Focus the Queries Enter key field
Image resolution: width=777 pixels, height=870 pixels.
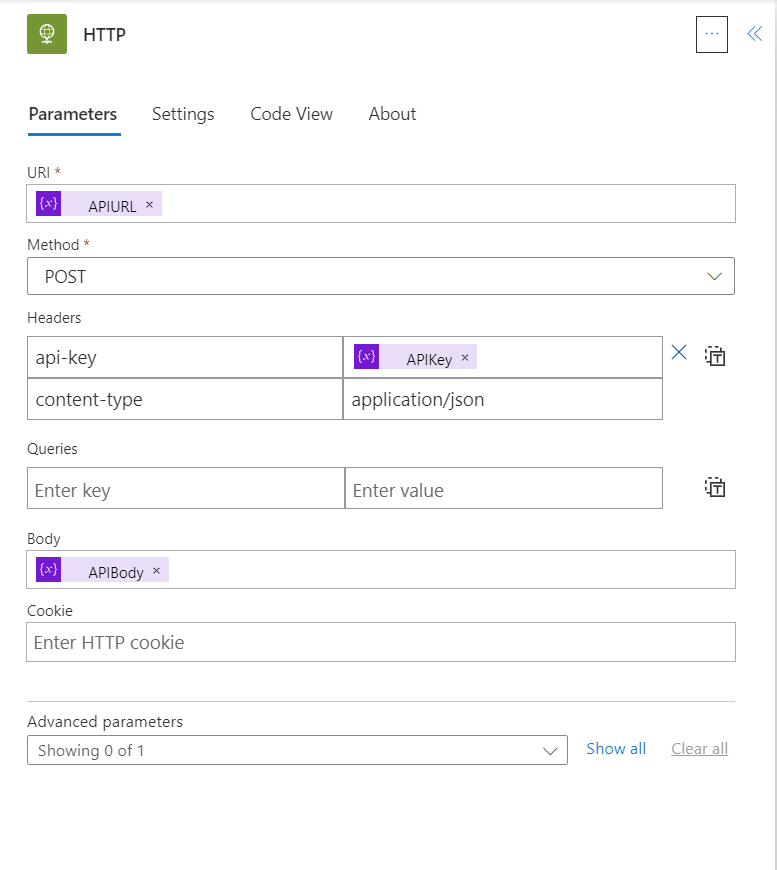pos(185,489)
